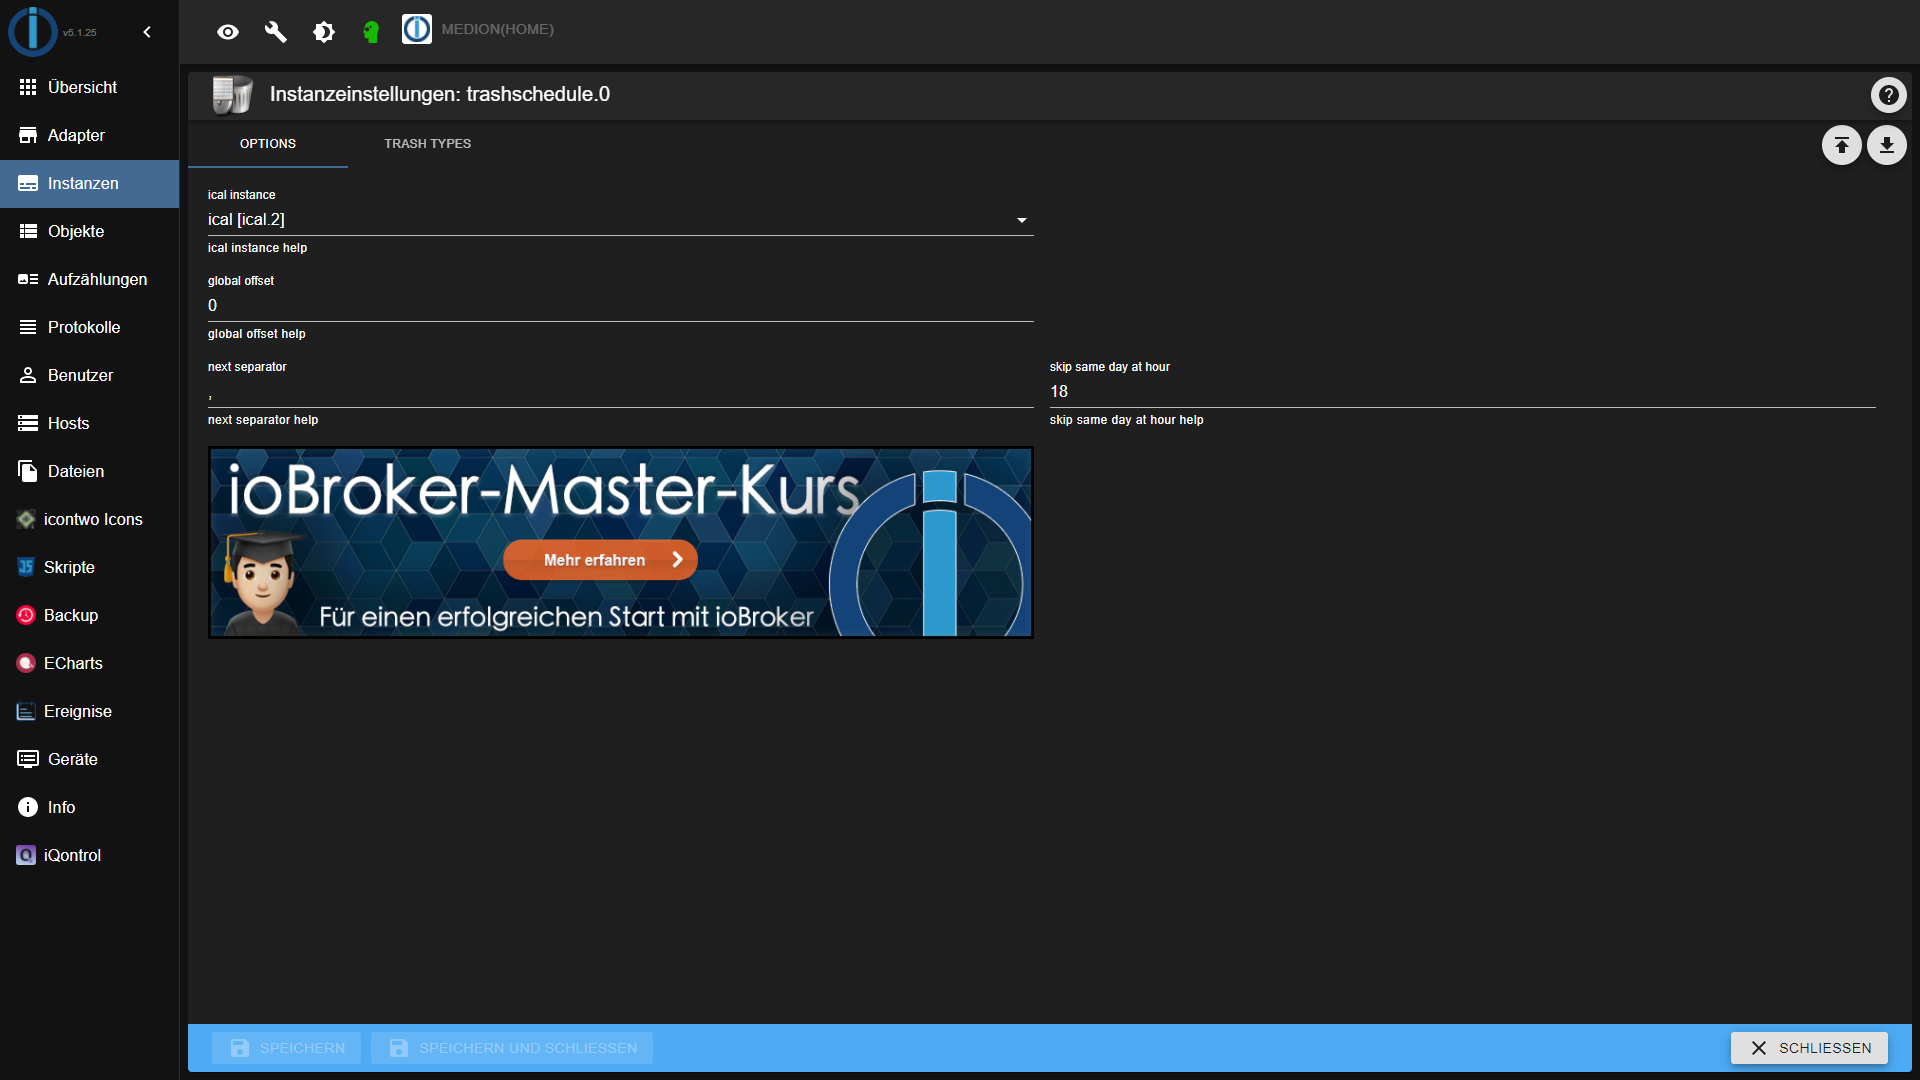The height and width of the screenshot is (1080, 1920).
Task: Click the help question mark icon
Action: (x=1888, y=95)
